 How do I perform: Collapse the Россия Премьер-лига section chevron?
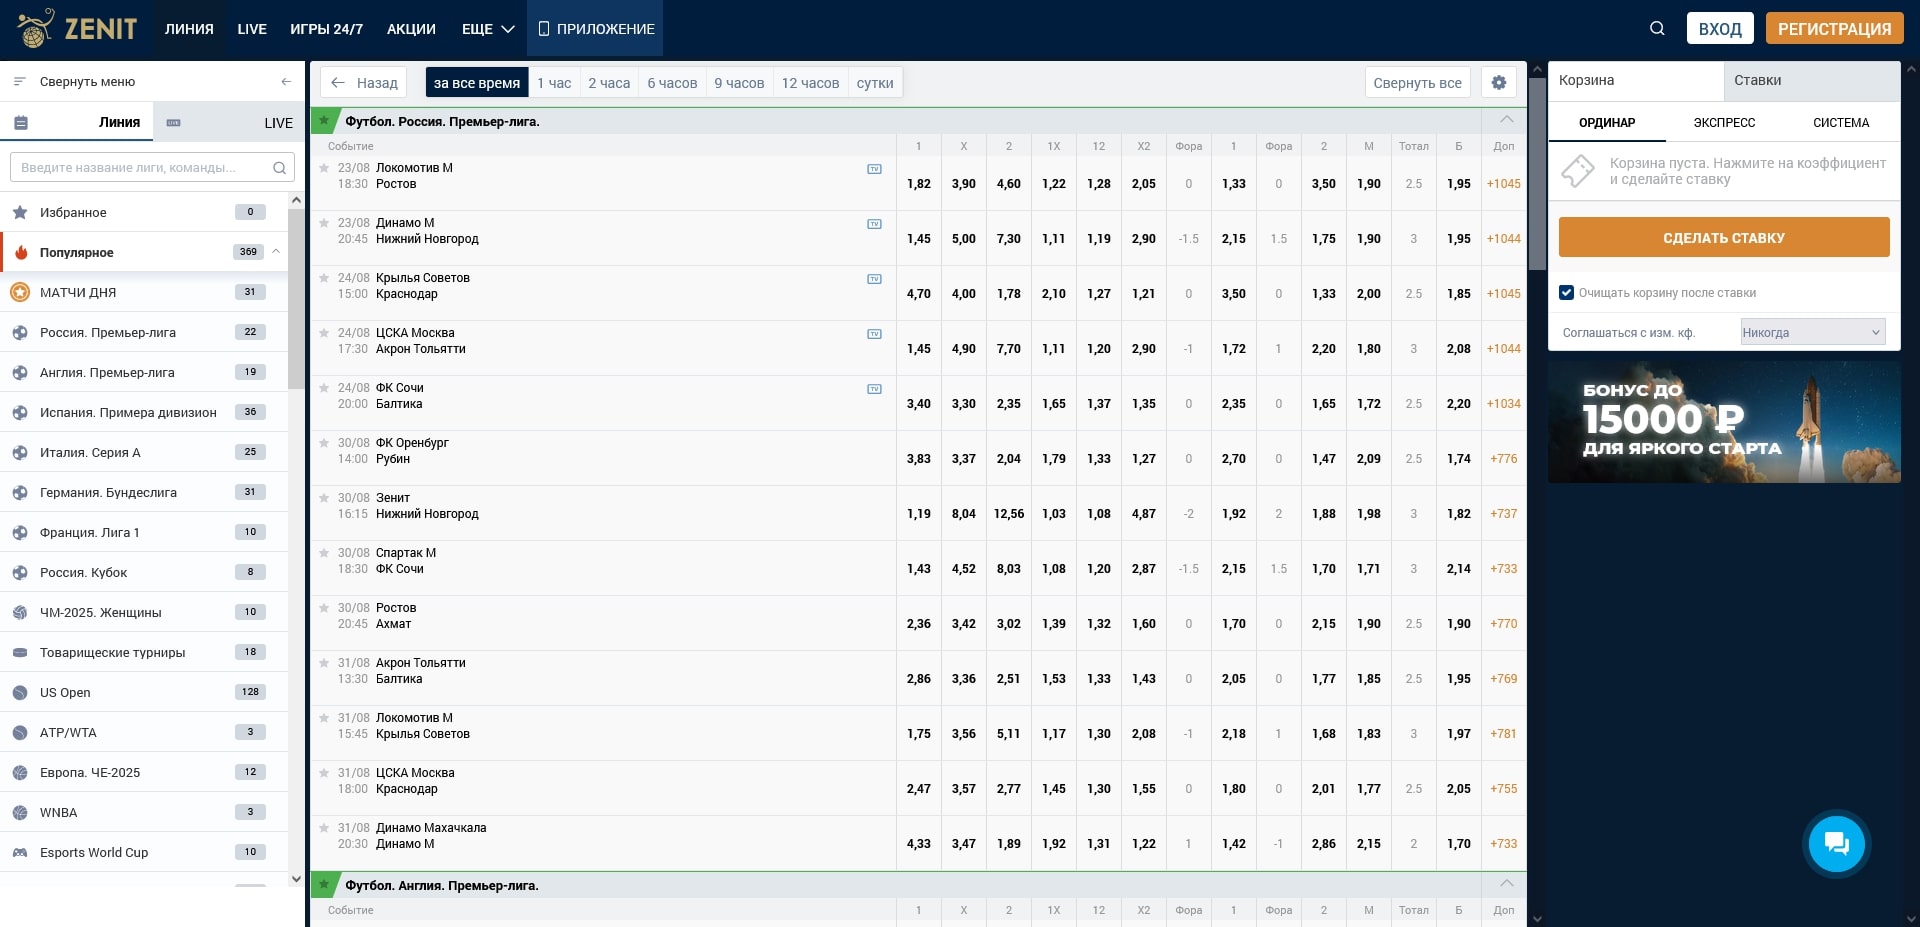coord(1506,120)
